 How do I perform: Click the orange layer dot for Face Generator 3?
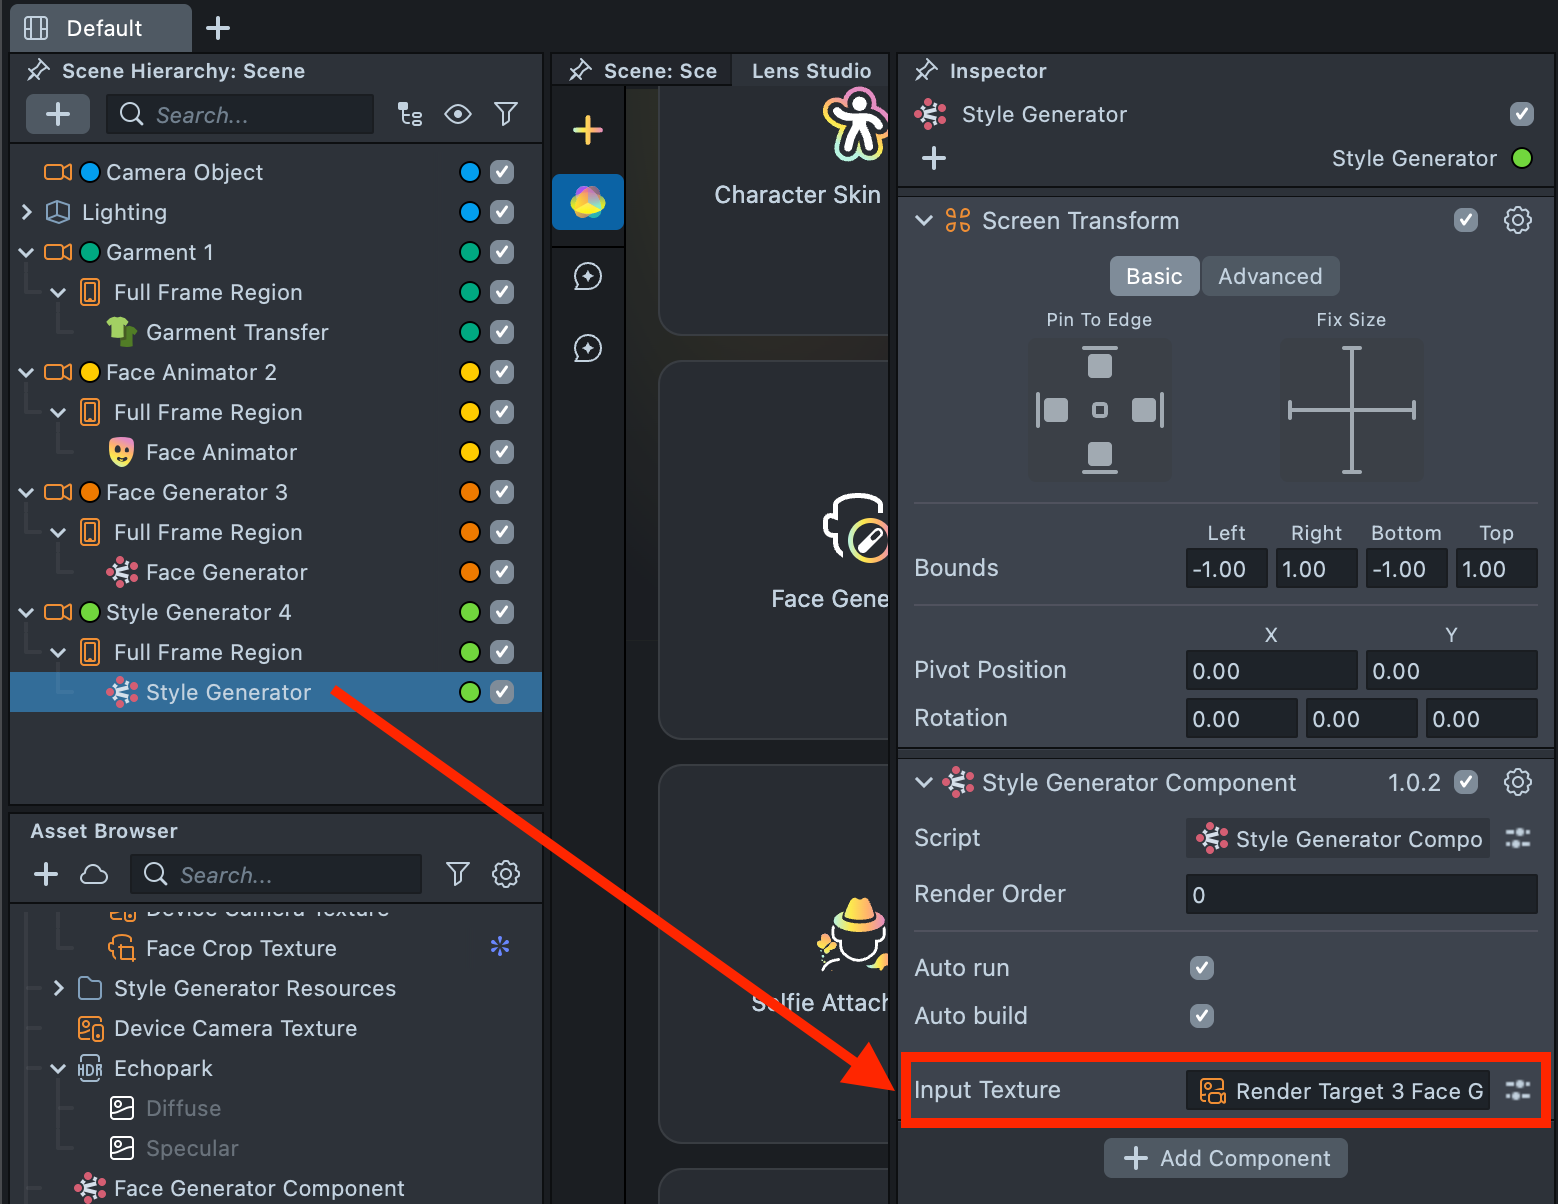[470, 492]
